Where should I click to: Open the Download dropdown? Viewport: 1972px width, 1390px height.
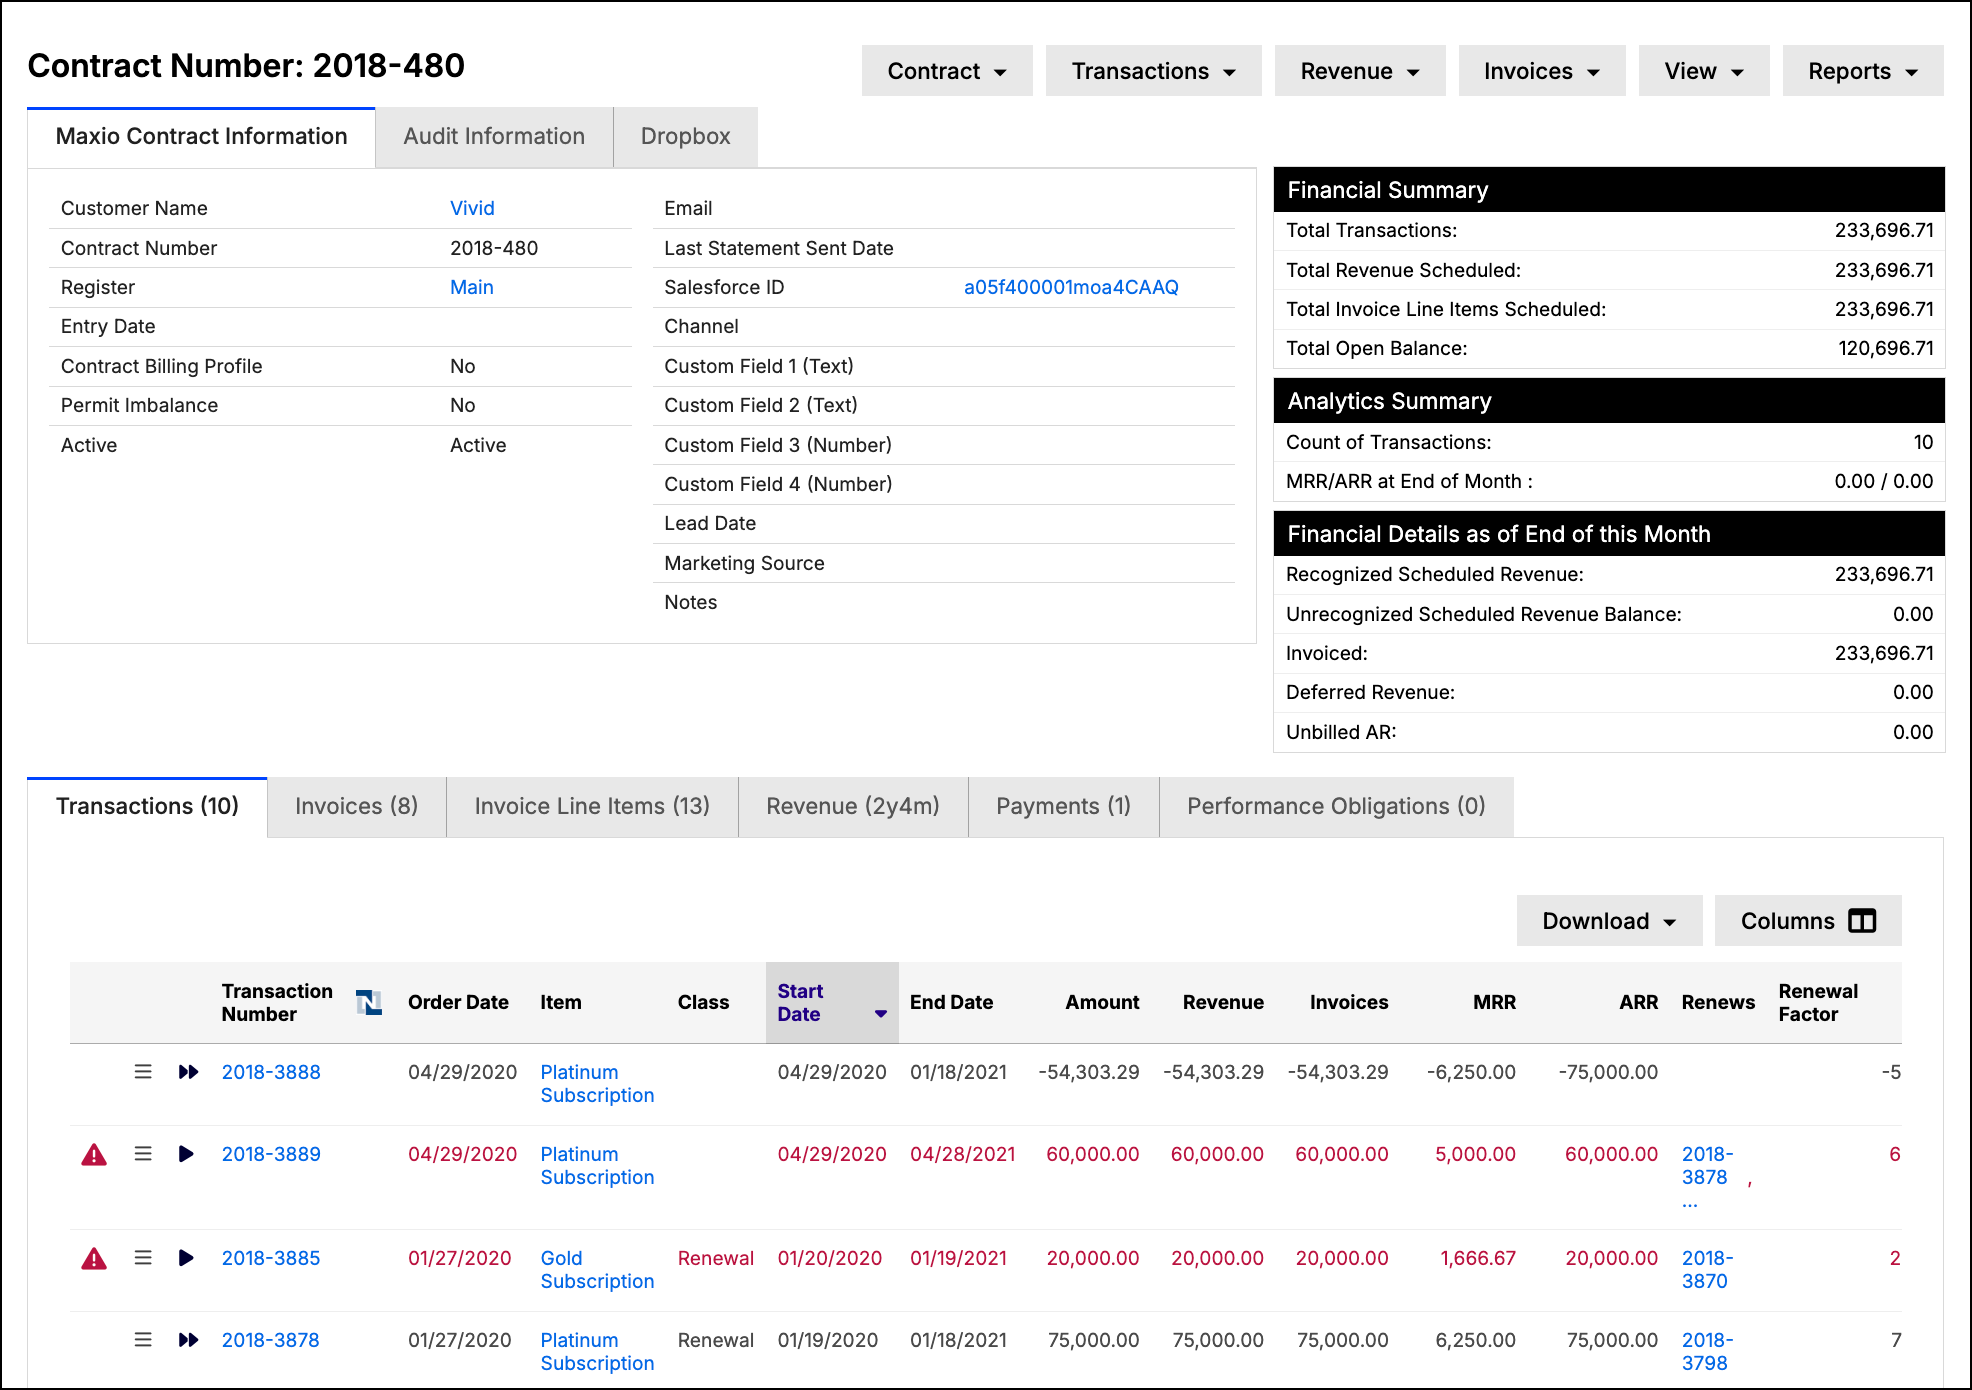point(1609,921)
